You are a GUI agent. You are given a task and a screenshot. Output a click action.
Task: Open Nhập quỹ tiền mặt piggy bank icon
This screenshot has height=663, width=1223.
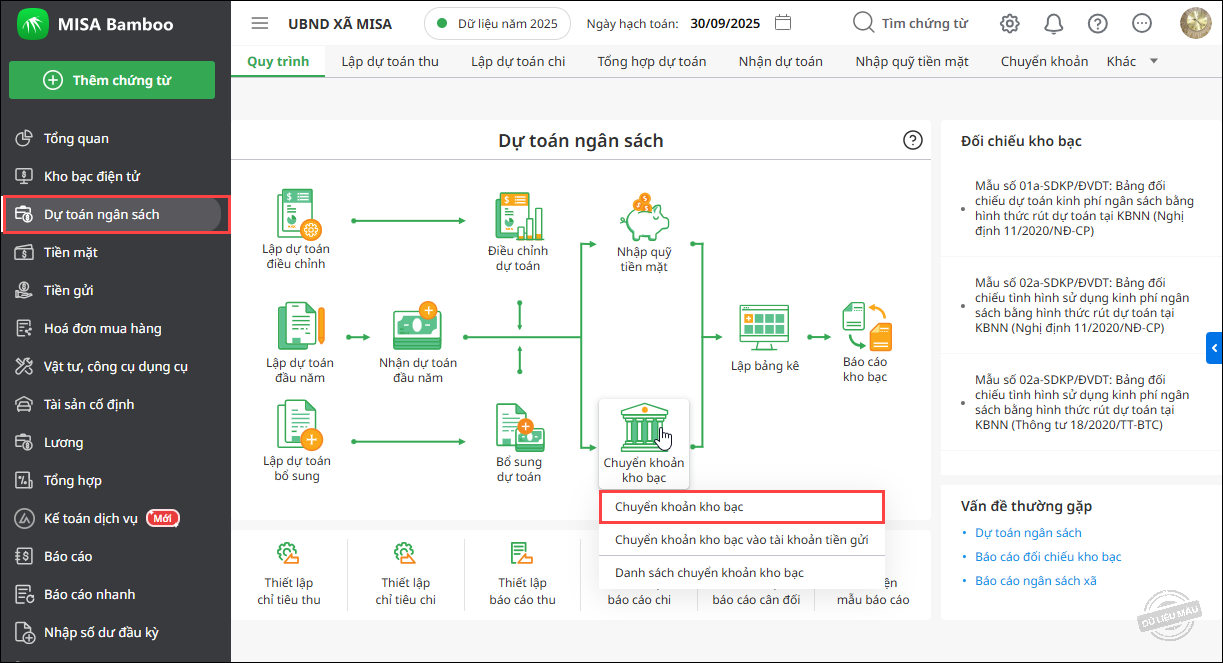pos(644,216)
